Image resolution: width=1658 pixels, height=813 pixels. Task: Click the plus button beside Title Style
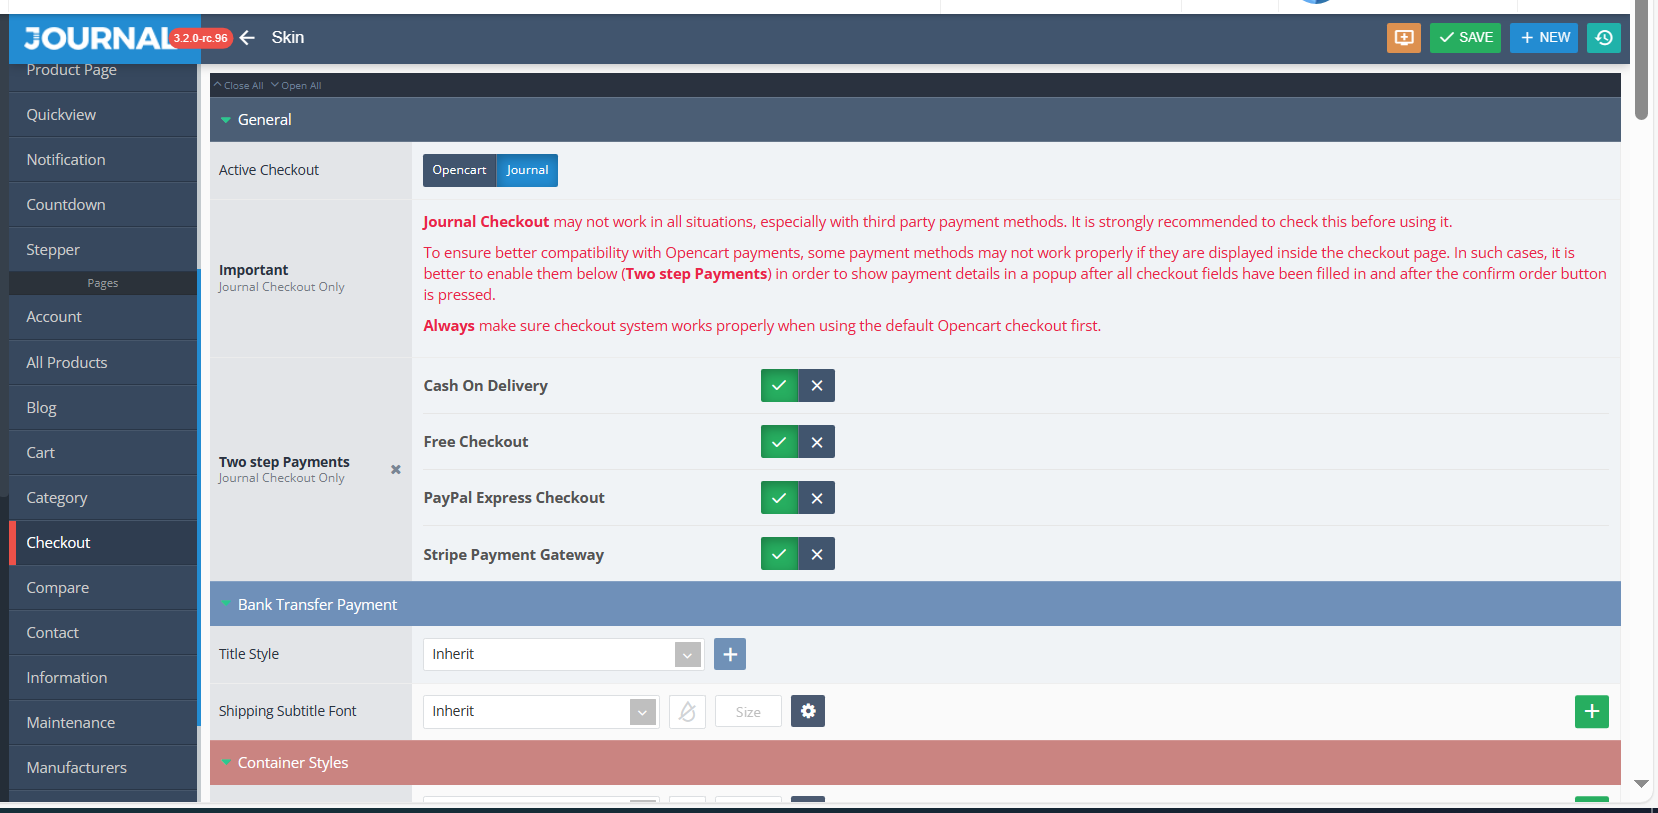pos(730,654)
